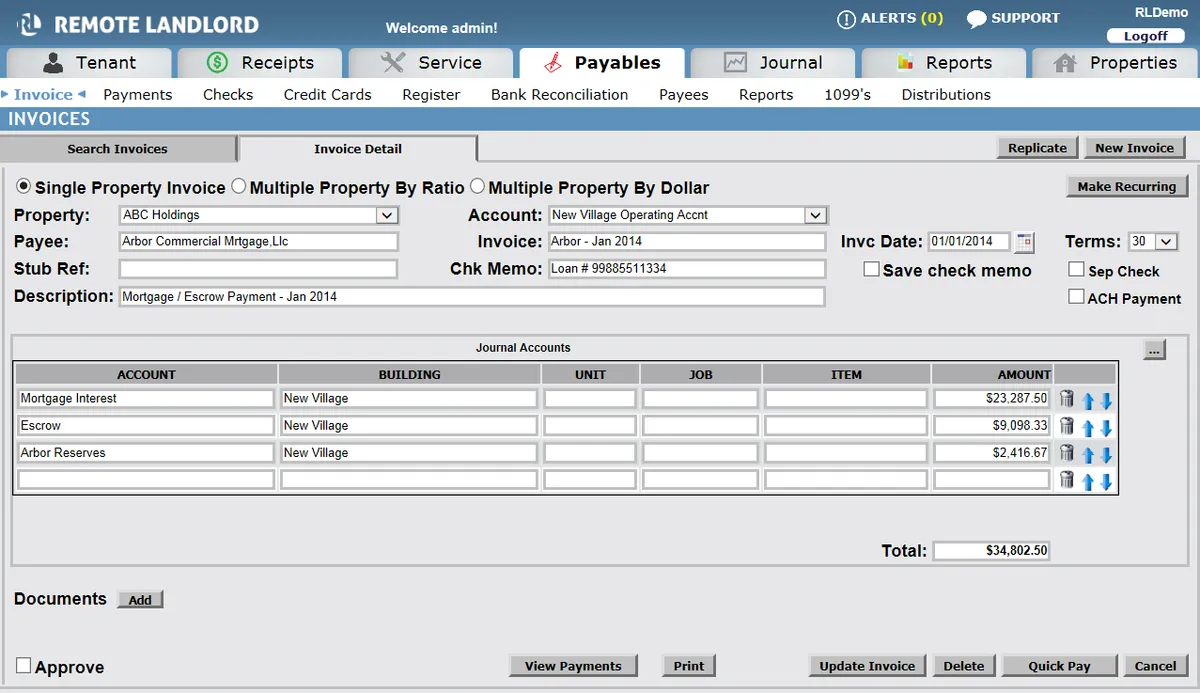Expand the Account dropdown list
1200x693 pixels.
(816, 215)
